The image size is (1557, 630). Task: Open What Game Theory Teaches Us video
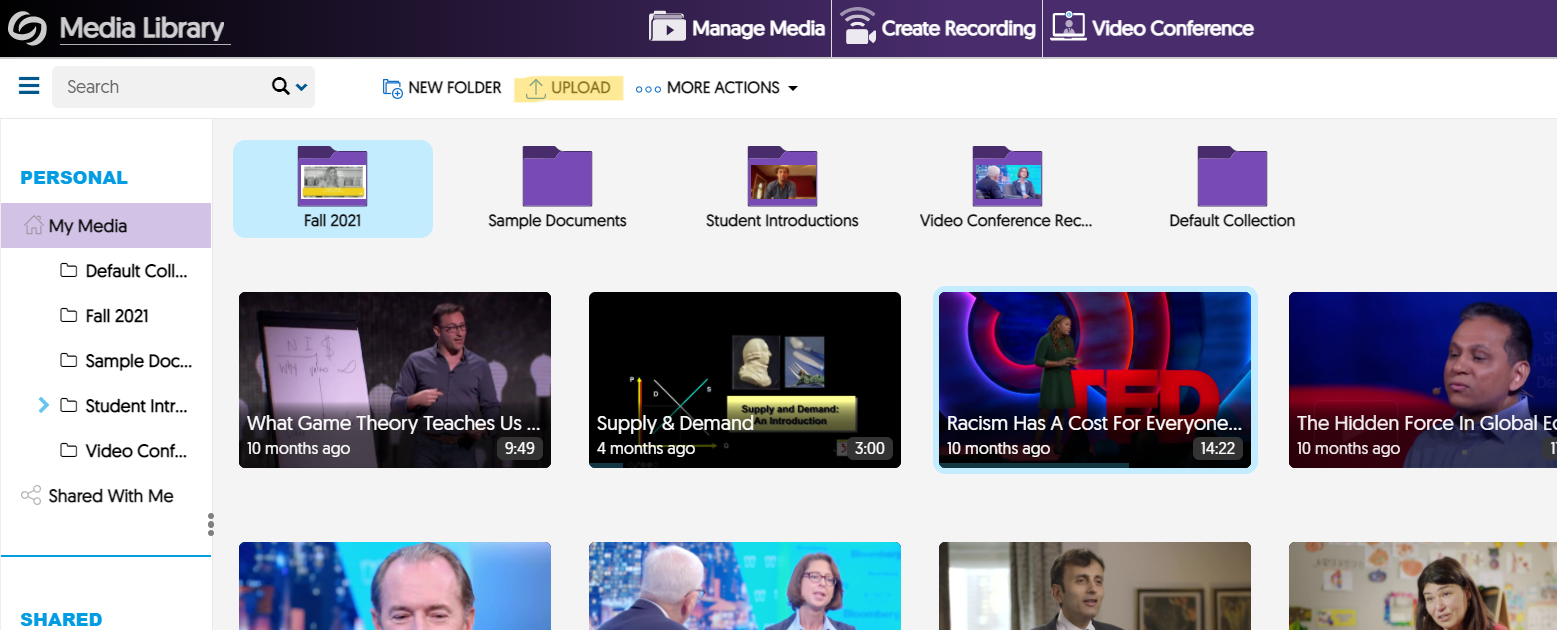coord(395,380)
